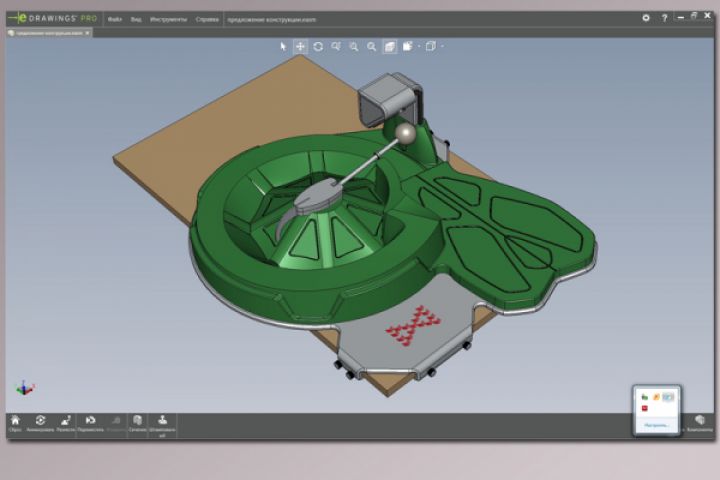Click the display style cube icon
The width and height of the screenshot is (720, 480).
click(x=407, y=46)
